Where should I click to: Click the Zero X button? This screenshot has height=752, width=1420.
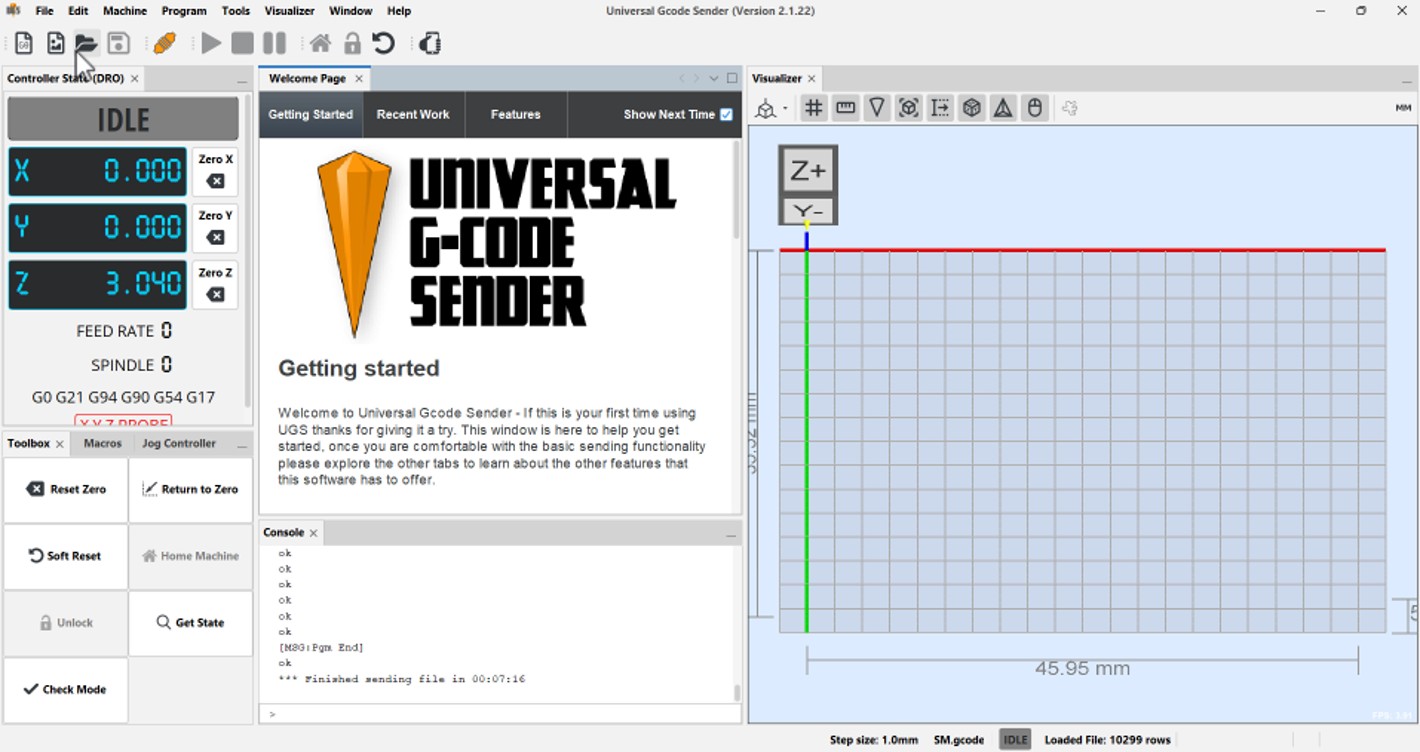point(215,171)
